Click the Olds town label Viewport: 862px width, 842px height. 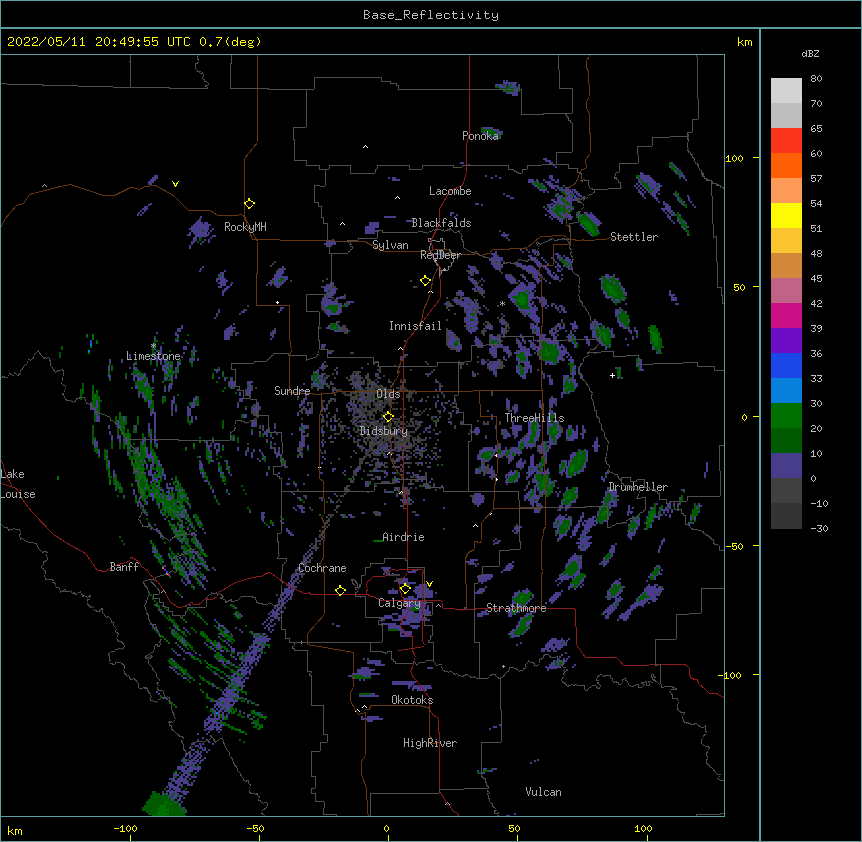(x=388, y=394)
